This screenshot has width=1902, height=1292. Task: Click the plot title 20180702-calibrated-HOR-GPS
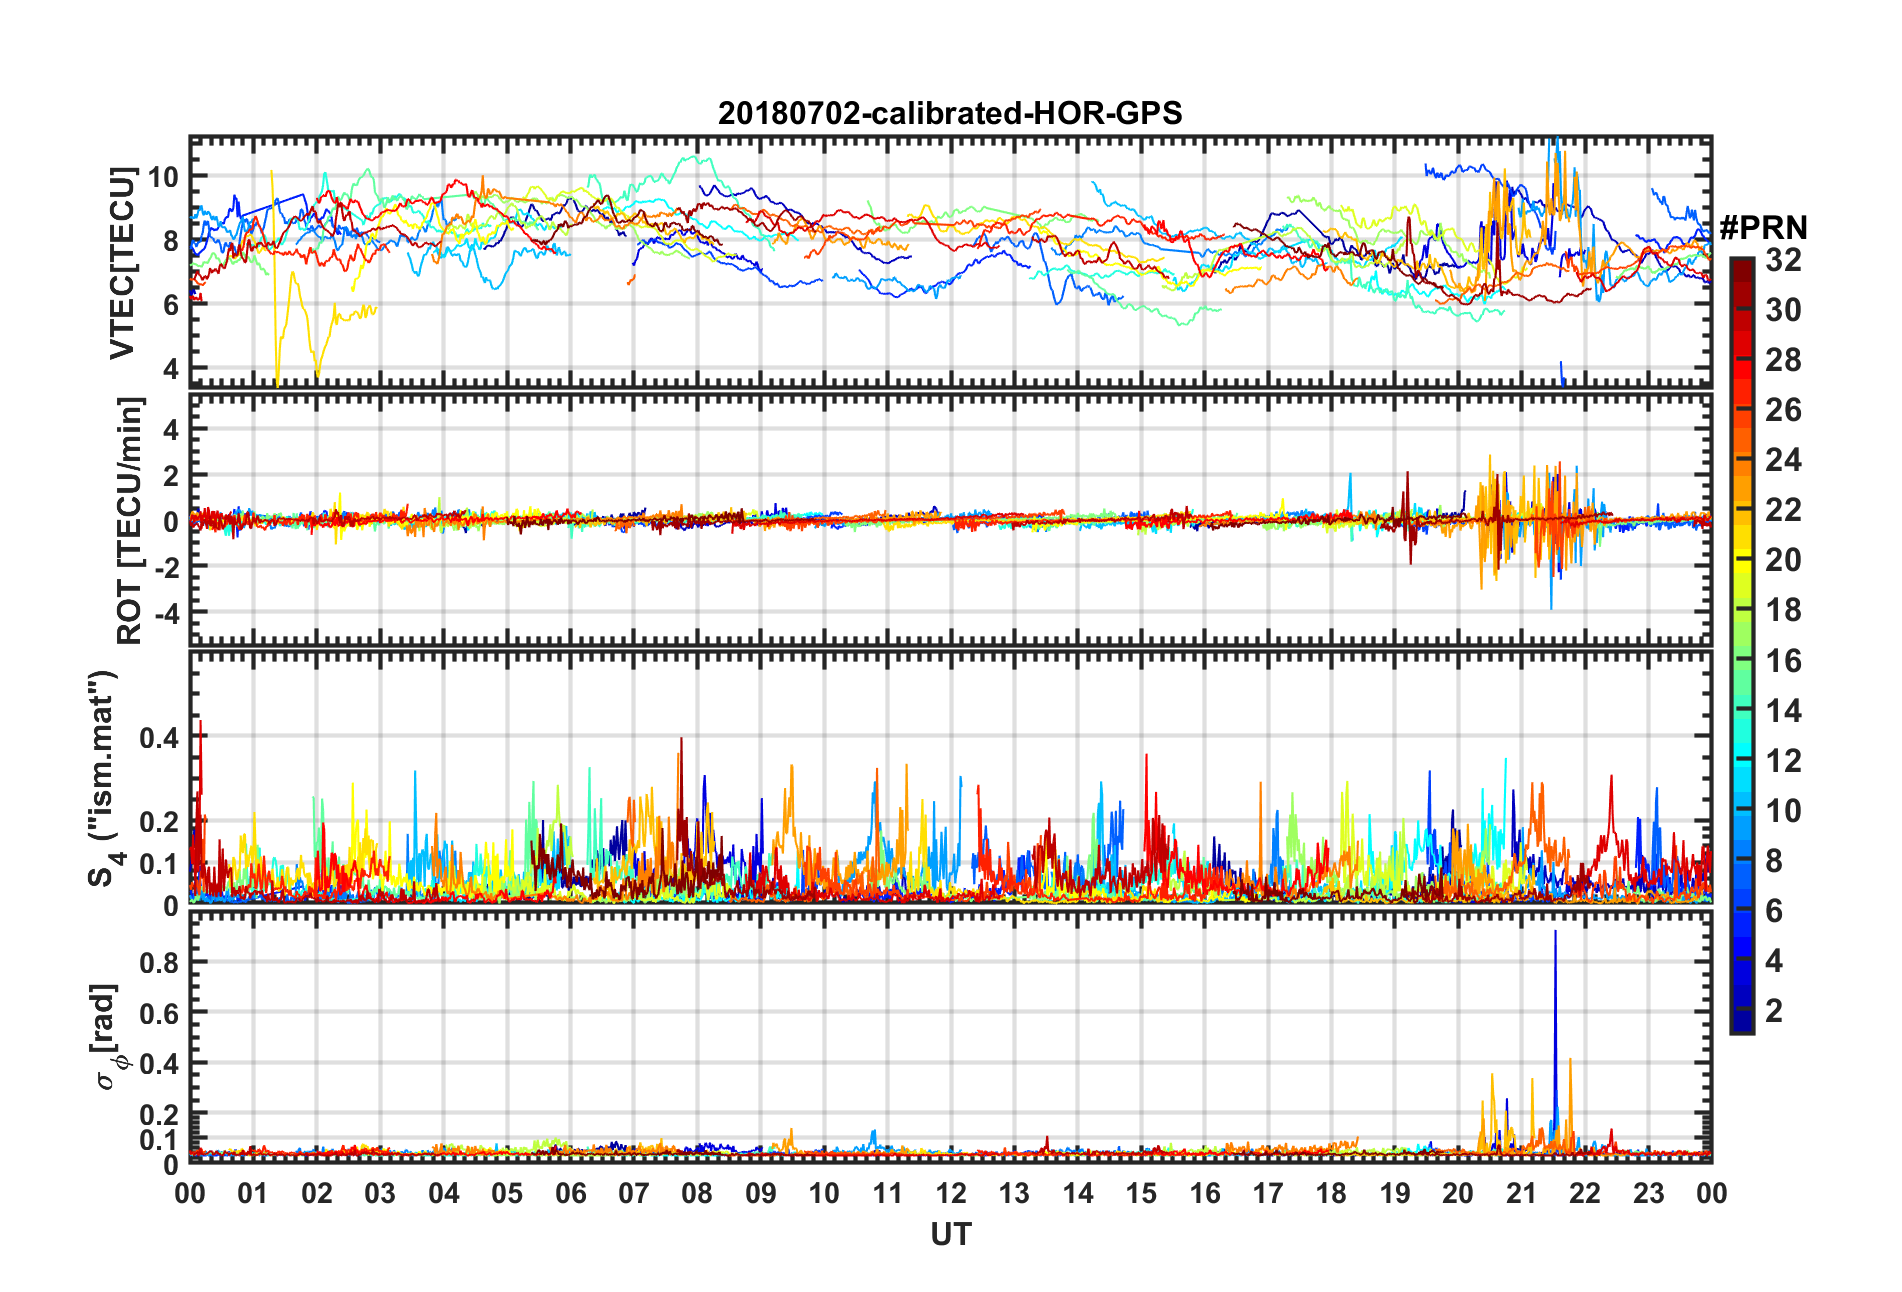(950, 113)
